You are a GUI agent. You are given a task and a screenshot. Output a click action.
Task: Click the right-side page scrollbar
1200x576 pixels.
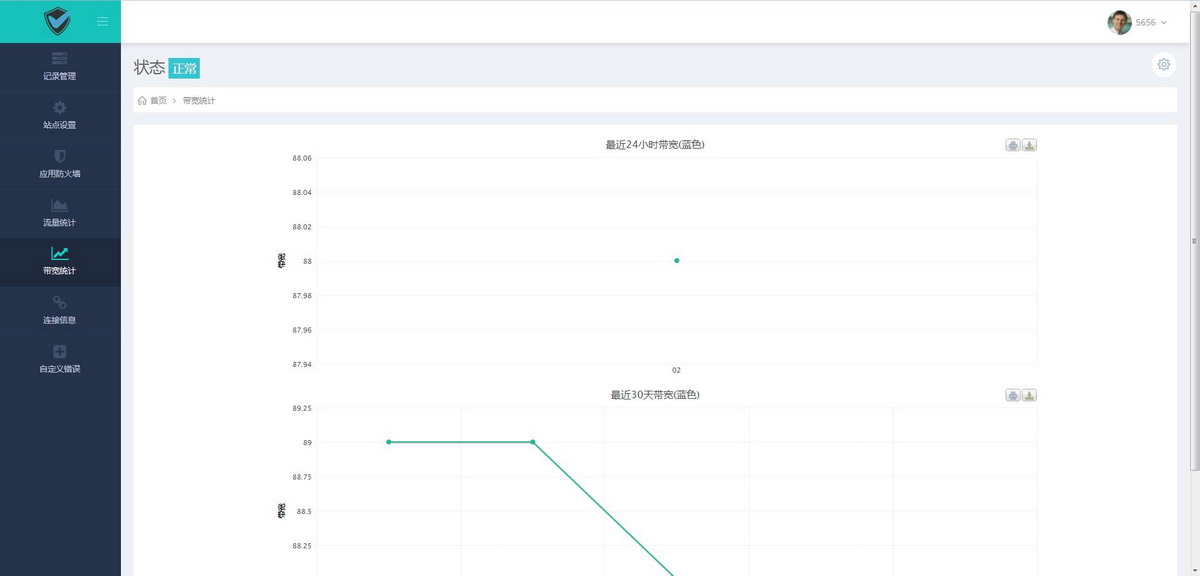[1193, 240]
